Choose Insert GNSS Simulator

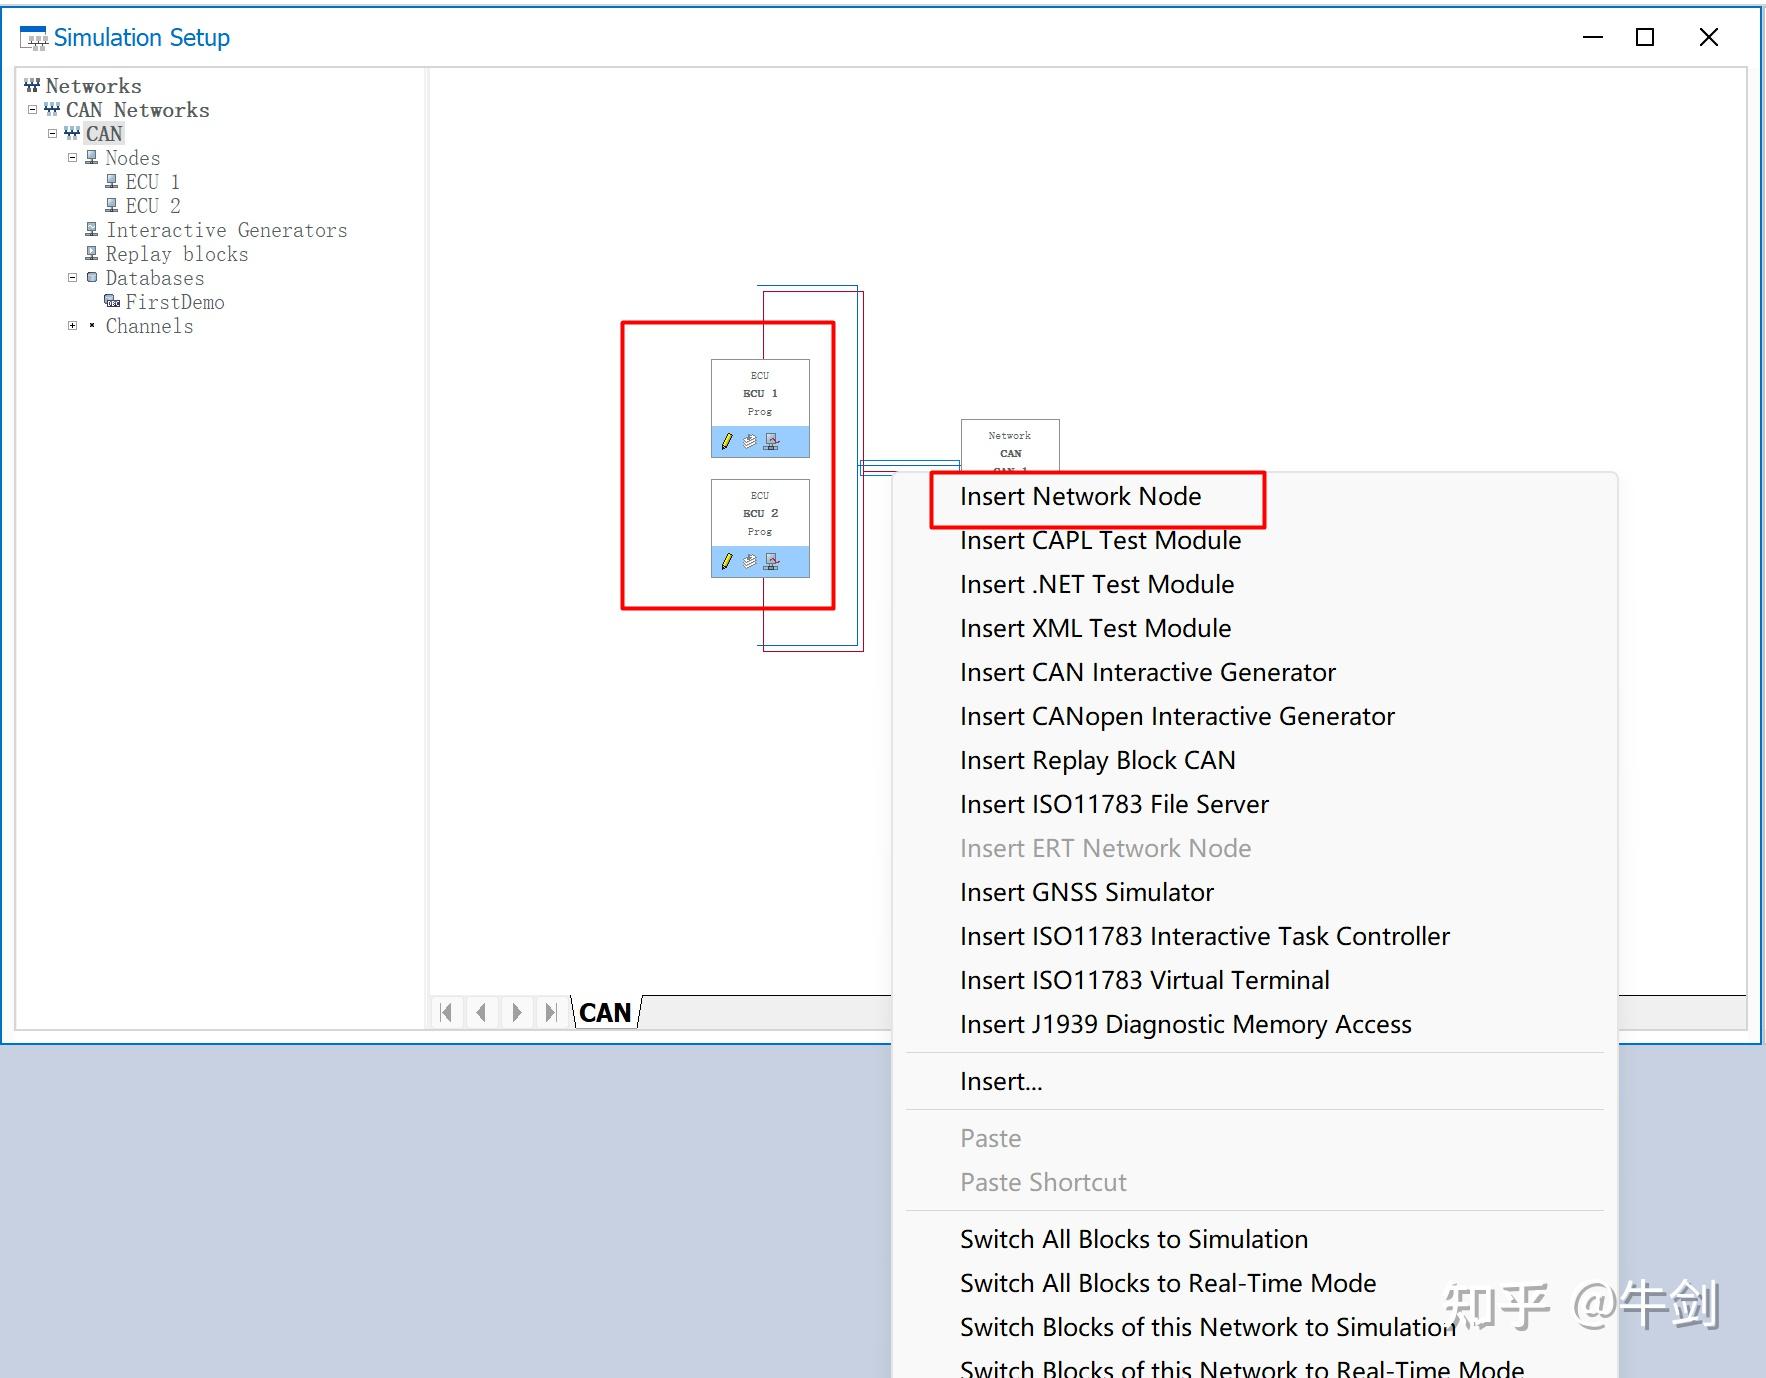[x=1086, y=892]
